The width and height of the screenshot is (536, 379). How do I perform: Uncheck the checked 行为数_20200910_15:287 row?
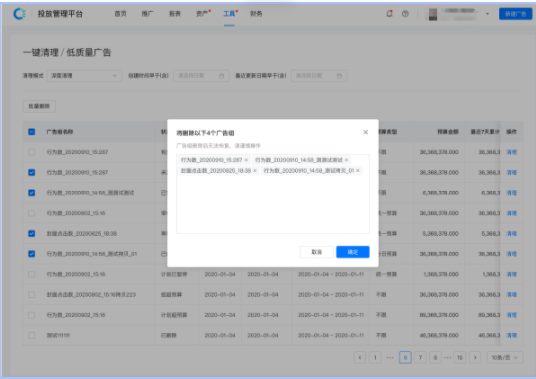(x=31, y=172)
